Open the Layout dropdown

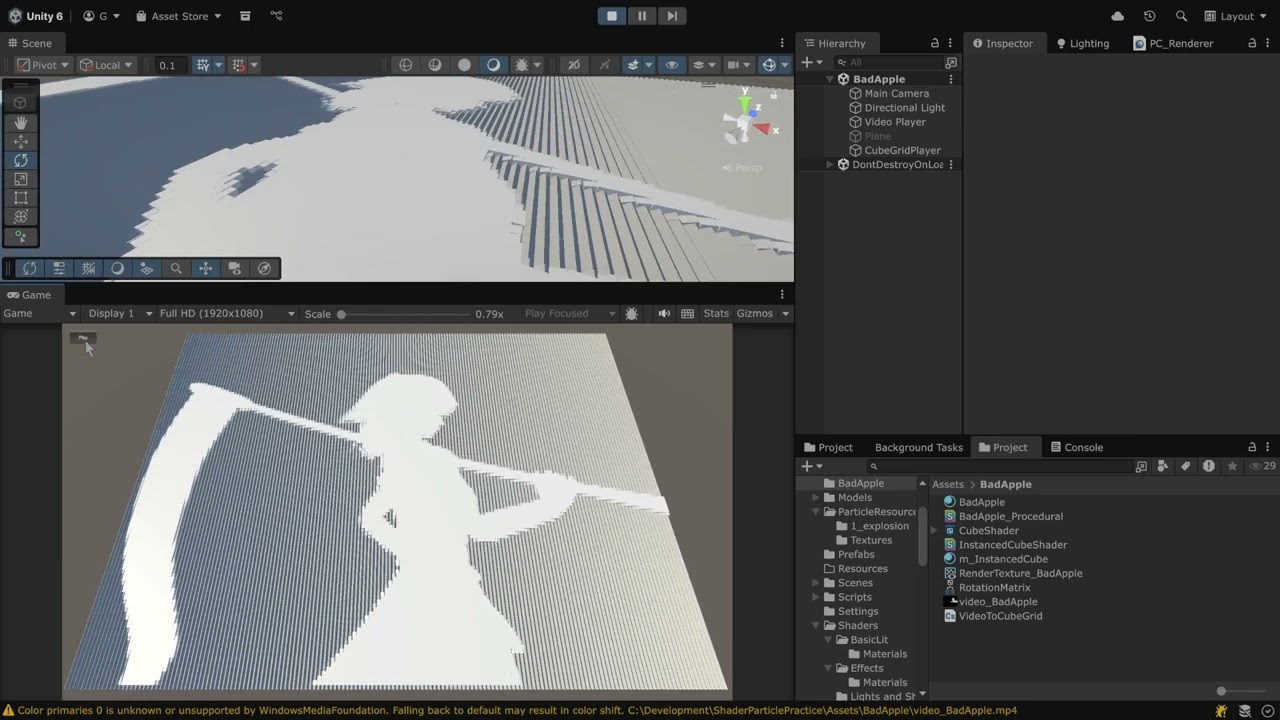(x=1236, y=16)
